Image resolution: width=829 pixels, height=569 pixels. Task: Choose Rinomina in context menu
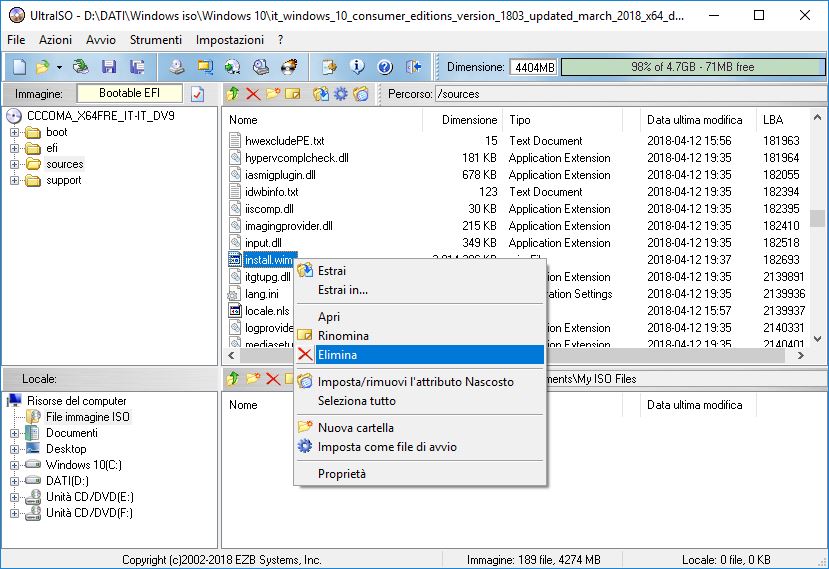tap(420, 336)
